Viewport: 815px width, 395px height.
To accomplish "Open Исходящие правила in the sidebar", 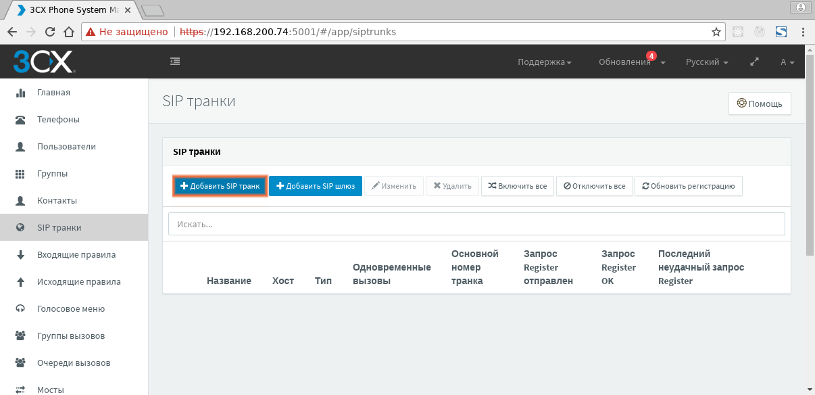I will tap(74, 282).
